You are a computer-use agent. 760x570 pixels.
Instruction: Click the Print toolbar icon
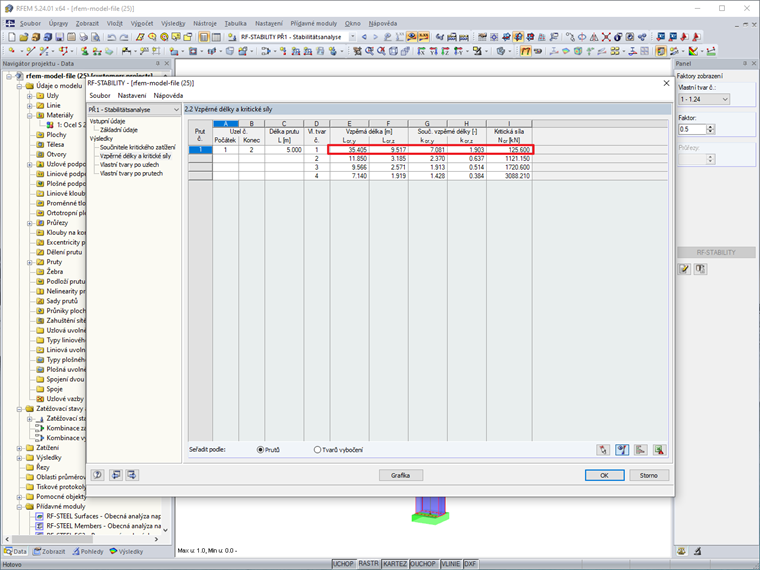tap(84, 37)
